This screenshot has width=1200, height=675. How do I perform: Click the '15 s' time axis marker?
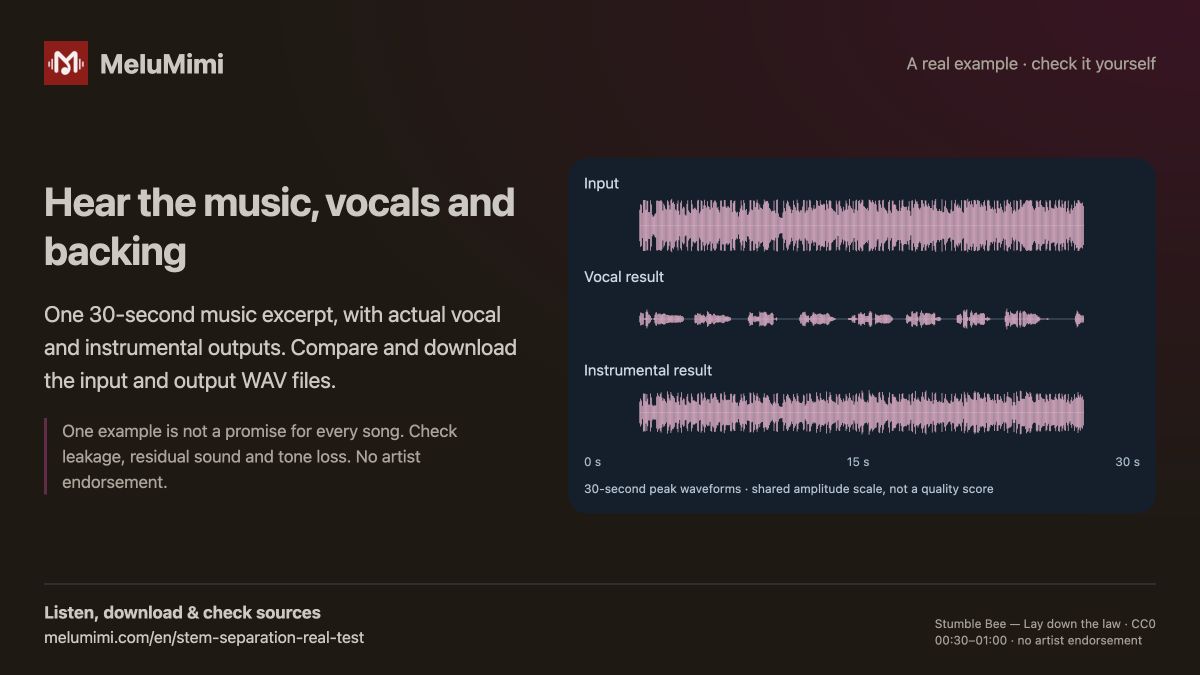[858, 462]
